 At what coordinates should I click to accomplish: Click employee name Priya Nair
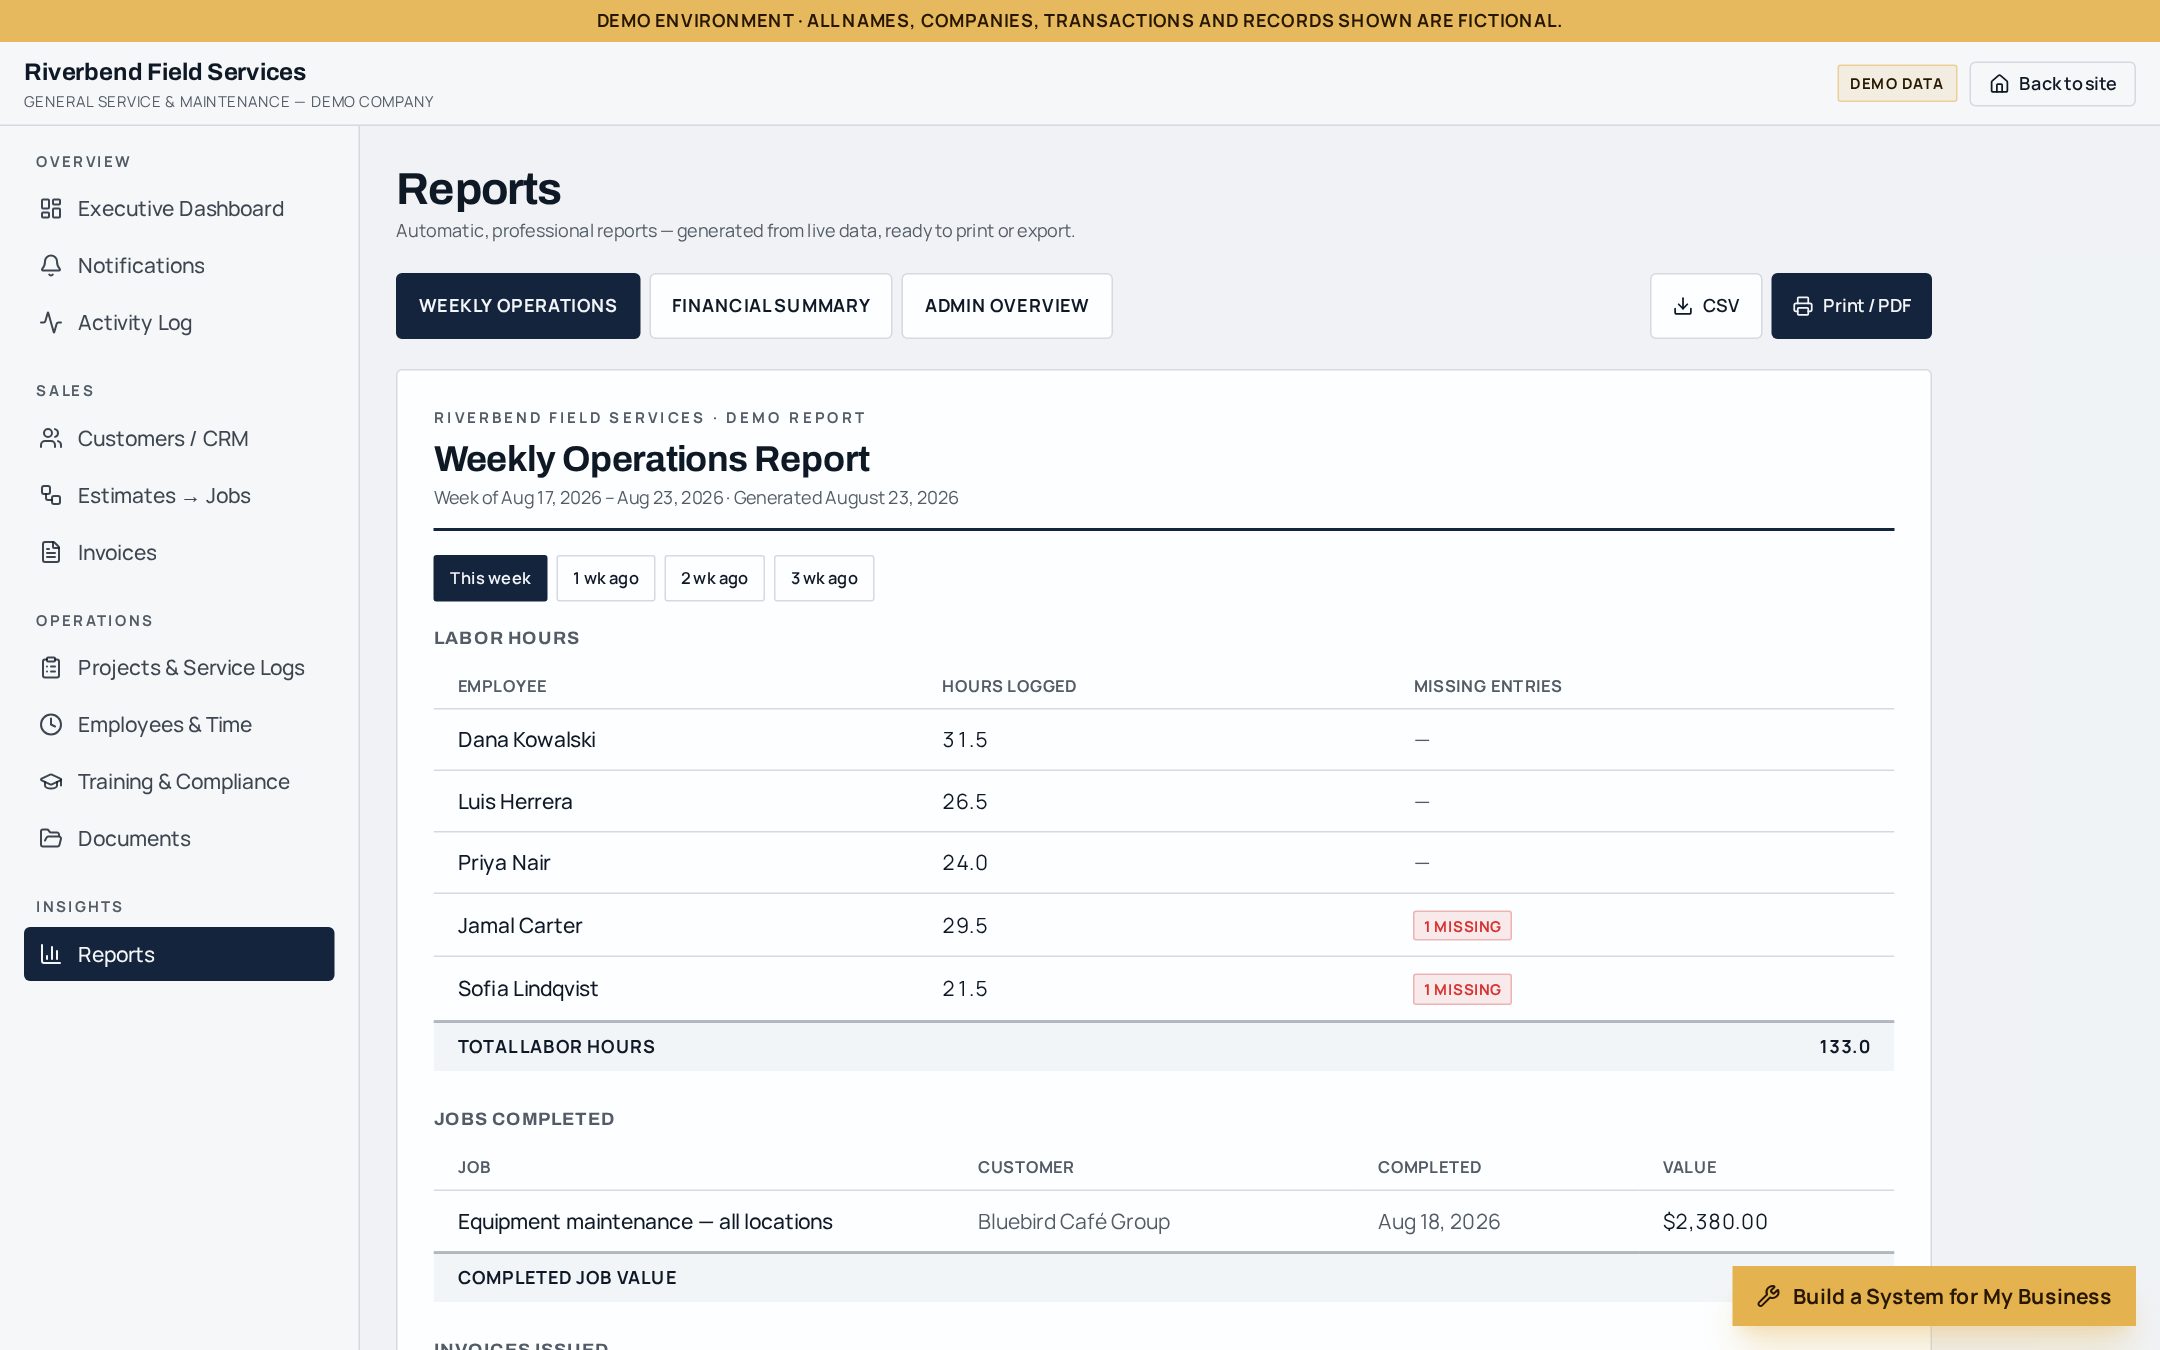click(x=504, y=863)
